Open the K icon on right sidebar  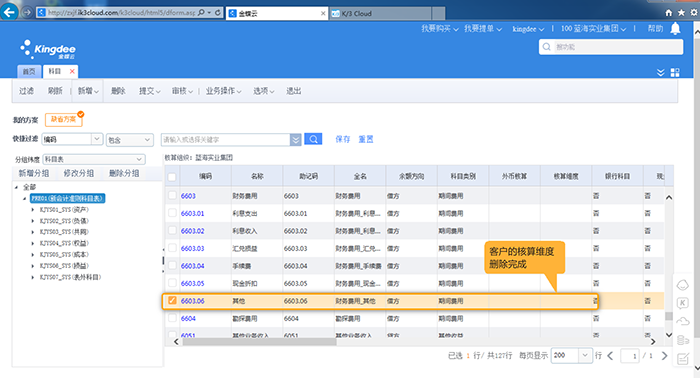[x=683, y=303]
